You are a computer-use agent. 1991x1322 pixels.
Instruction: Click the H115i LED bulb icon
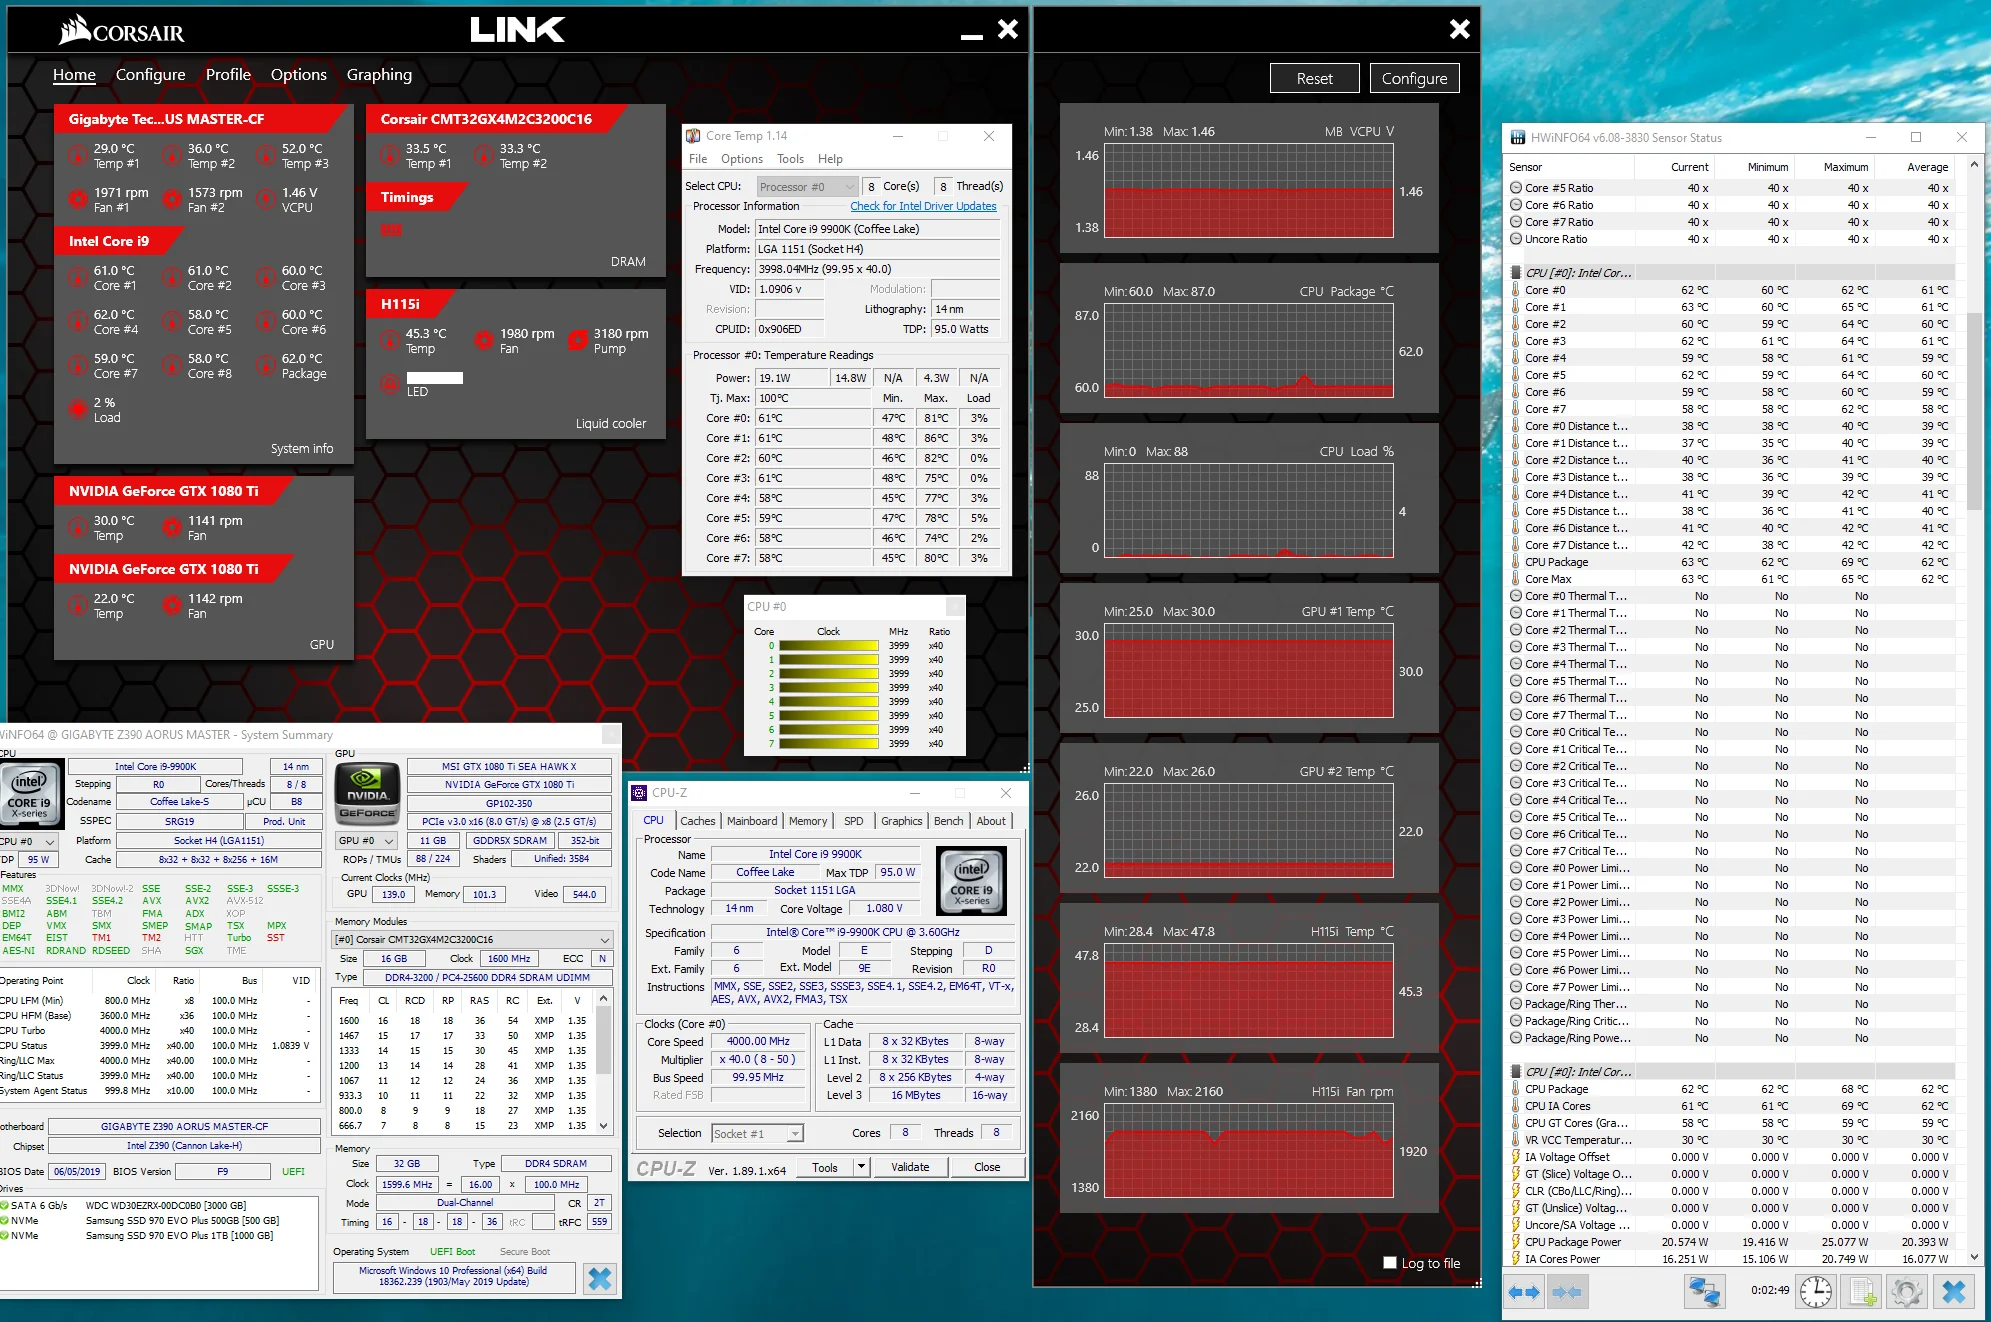[x=390, y=383]
